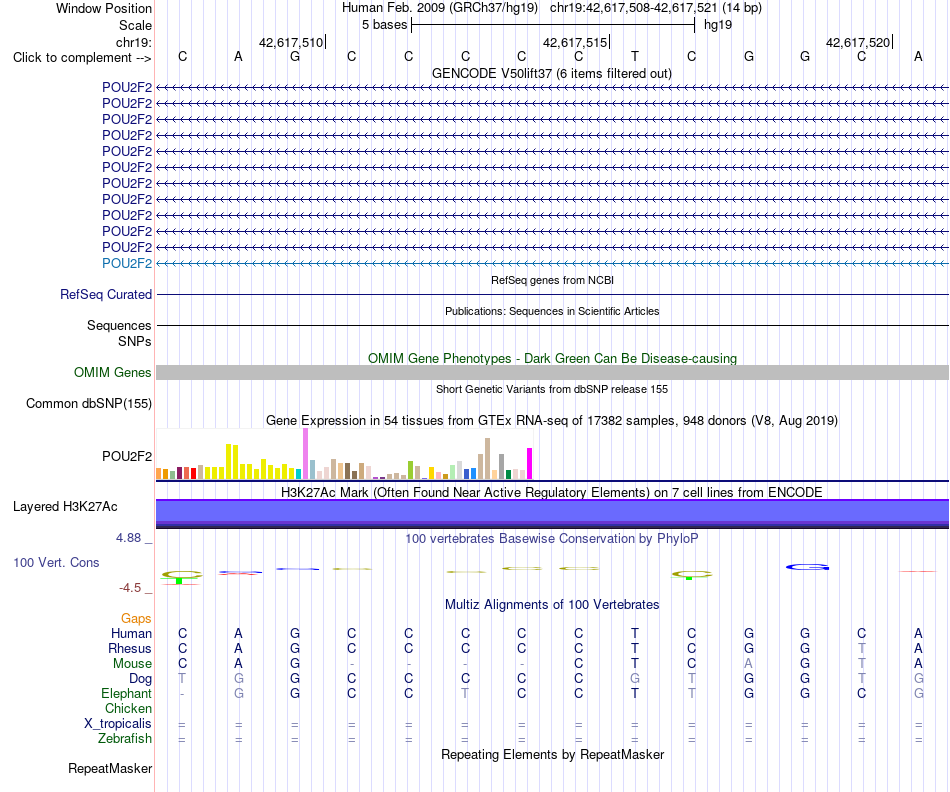Click the last A base in the top reference sequence
950x792 pixels.
tap(918, 56)
